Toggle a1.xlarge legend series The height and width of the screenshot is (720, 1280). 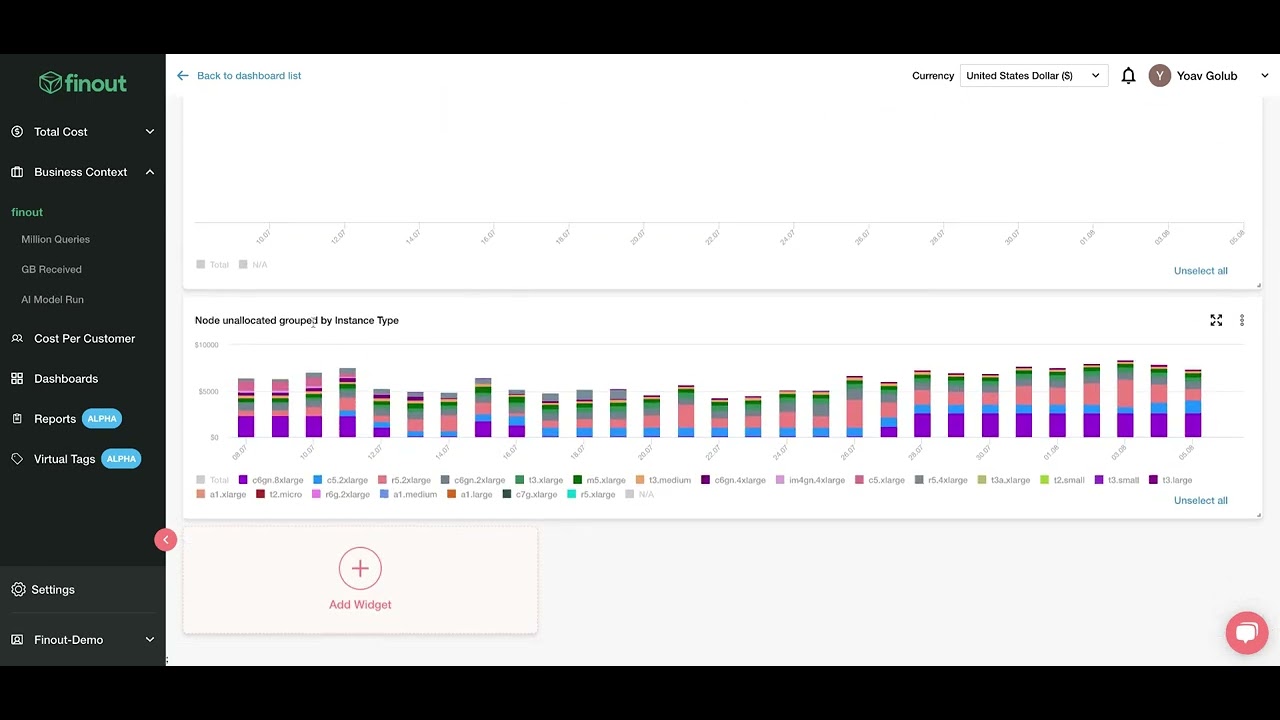click(221, 494)
